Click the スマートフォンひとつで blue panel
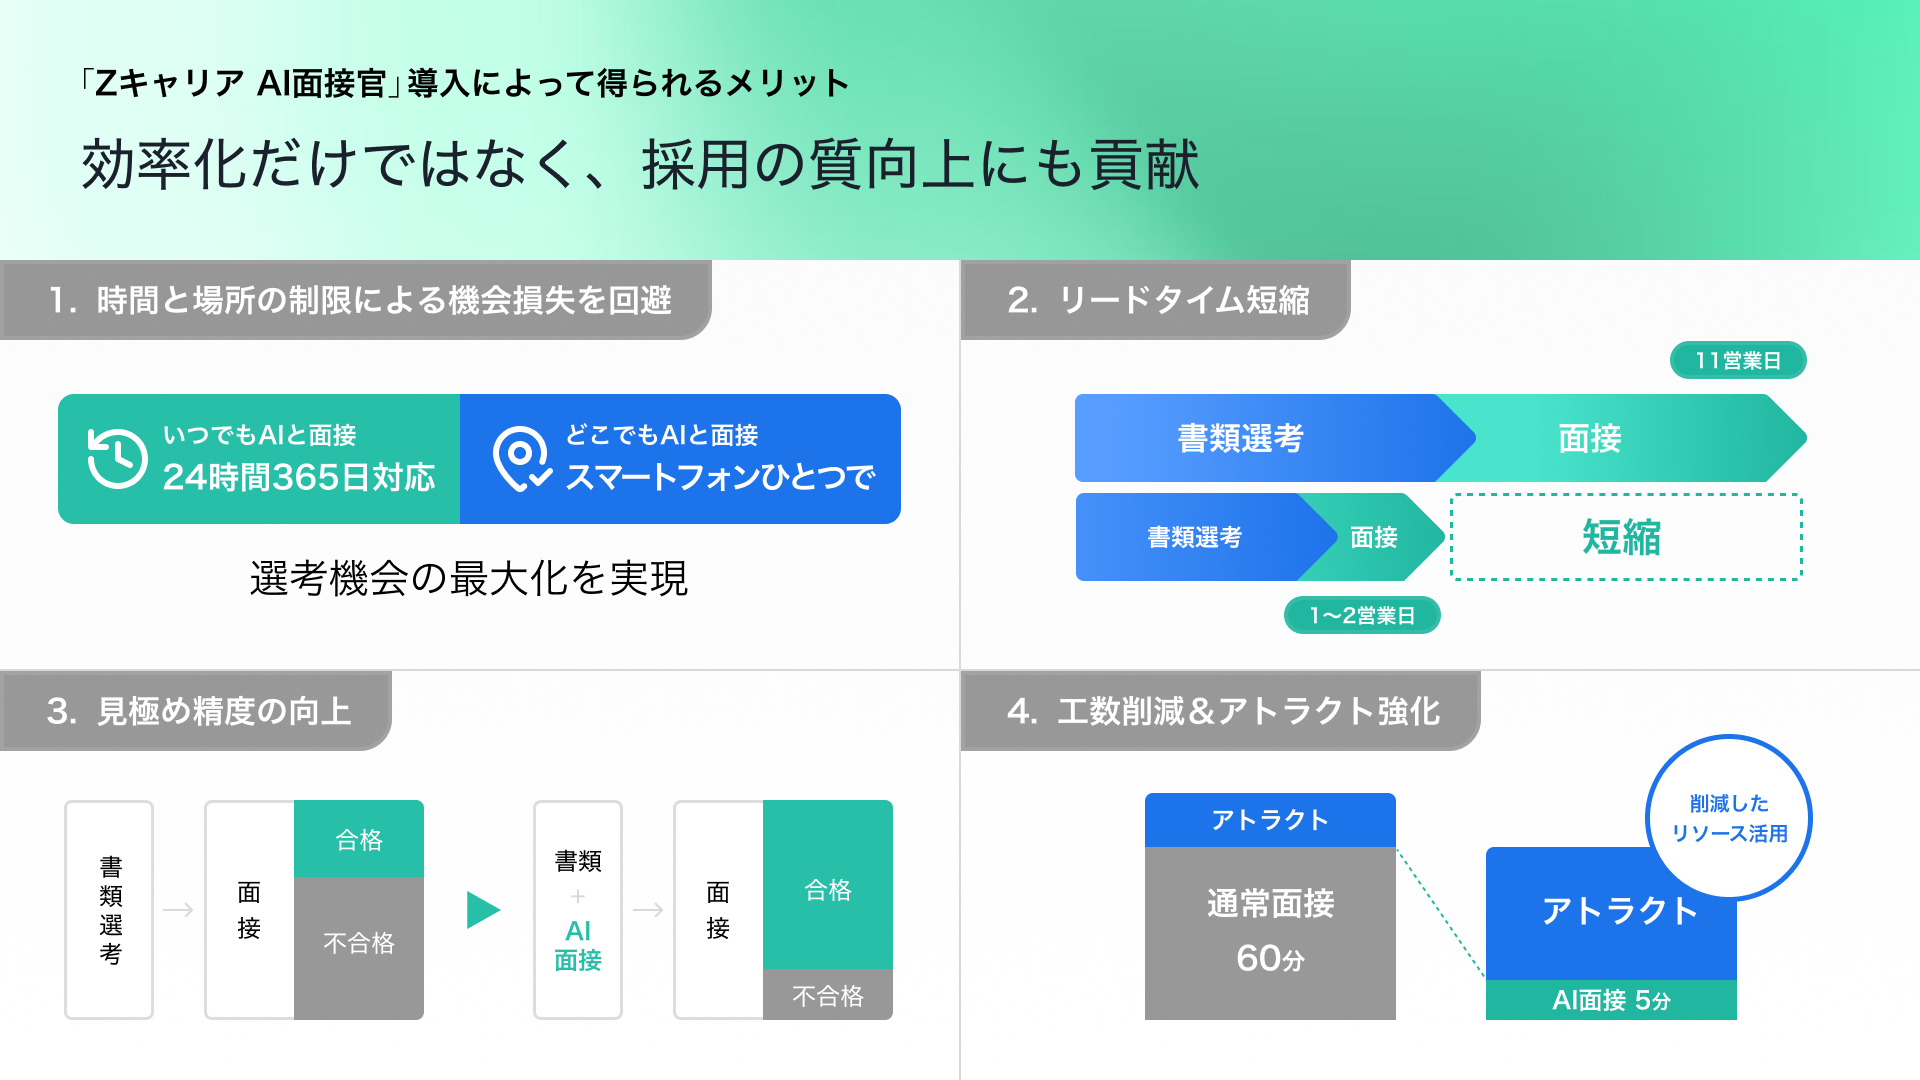This screenshot has height=1080, width=1920. (x=680, y=459)
